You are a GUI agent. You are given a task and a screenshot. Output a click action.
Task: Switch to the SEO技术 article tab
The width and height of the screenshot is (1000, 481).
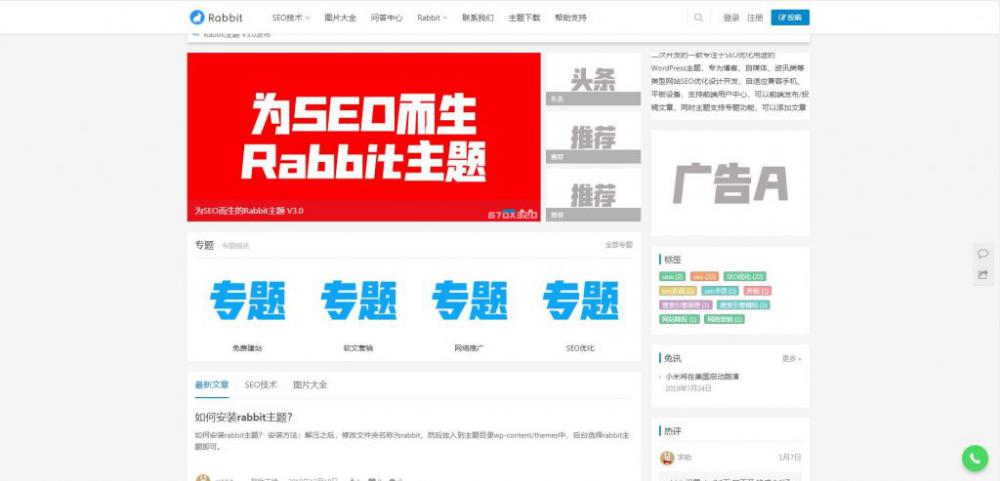(261, 385)
